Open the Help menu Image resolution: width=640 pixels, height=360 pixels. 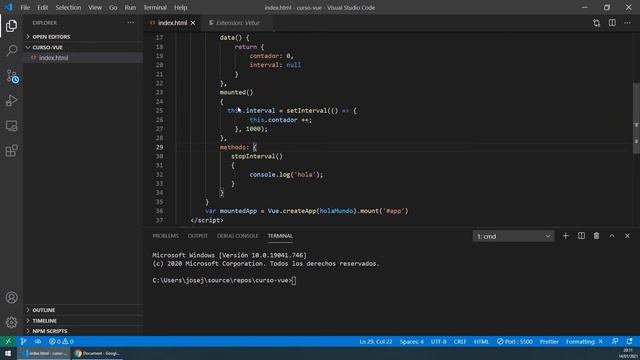coord(180,7)
